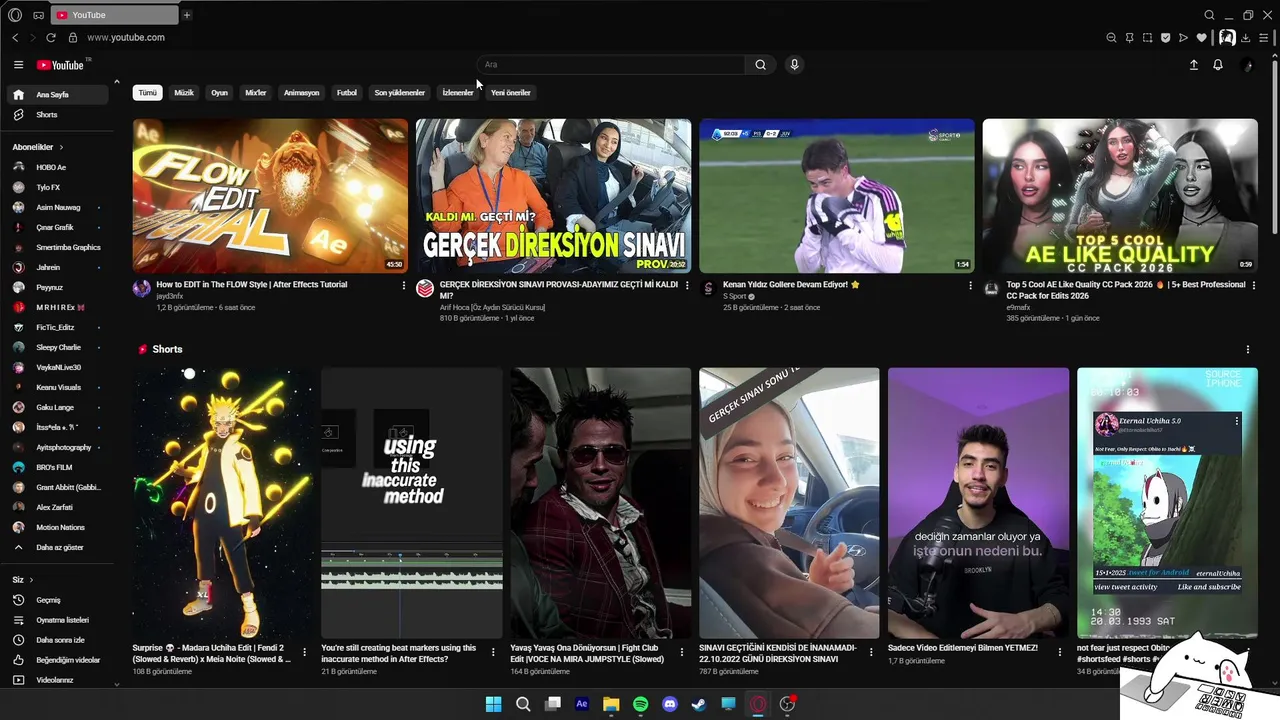Collapse subscriptions with Daha az göster
Image resolution: width=1280 pixels, height=720 pixels.
click(59, 547)
